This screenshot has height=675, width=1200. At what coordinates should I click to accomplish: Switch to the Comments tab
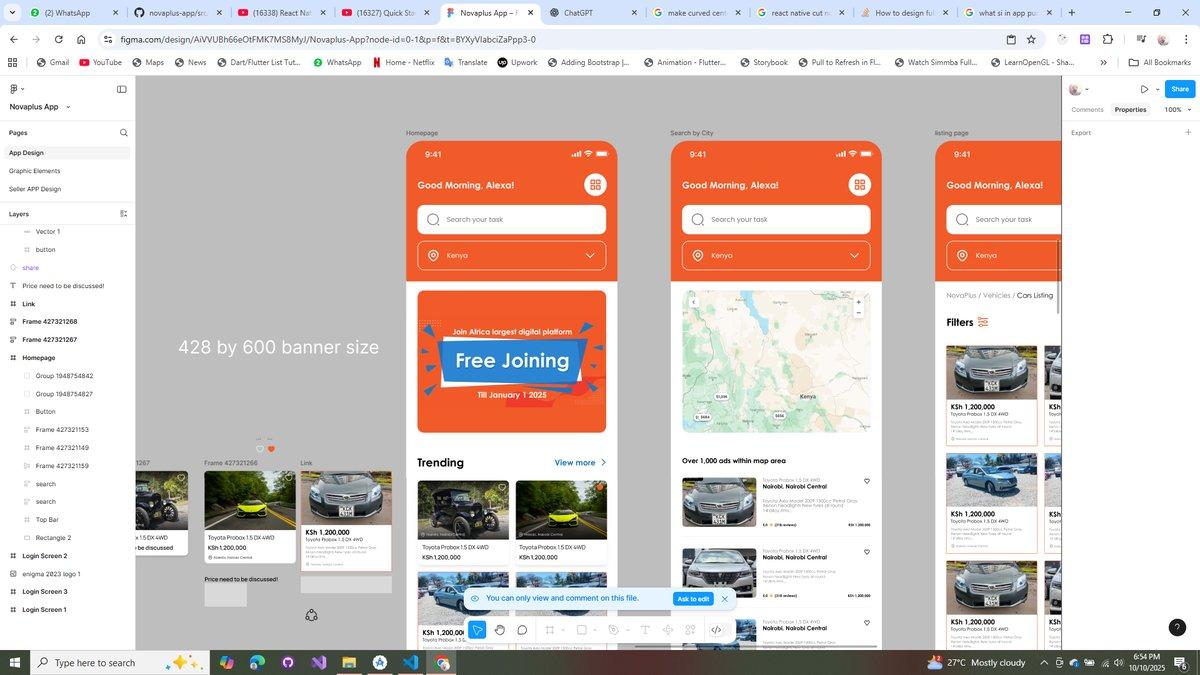pos(1087,110)
